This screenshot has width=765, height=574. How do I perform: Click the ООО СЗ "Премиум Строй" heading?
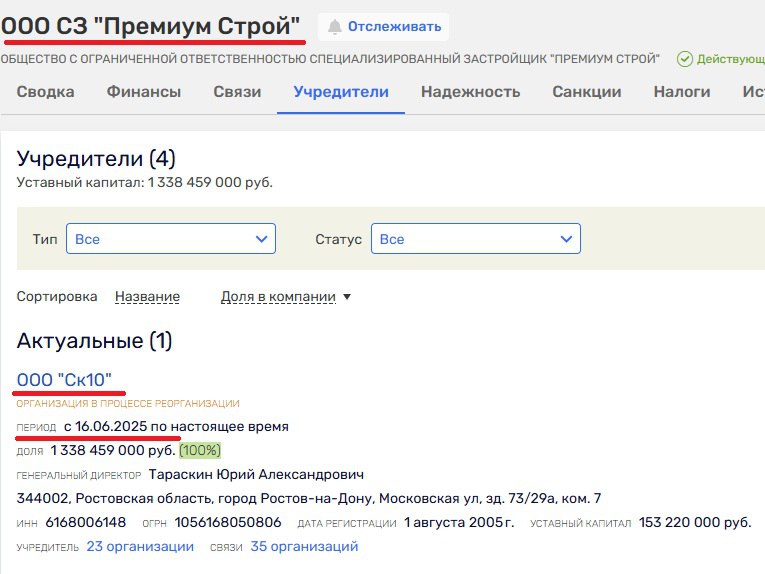pyautogui.click(x=151, y=26)
